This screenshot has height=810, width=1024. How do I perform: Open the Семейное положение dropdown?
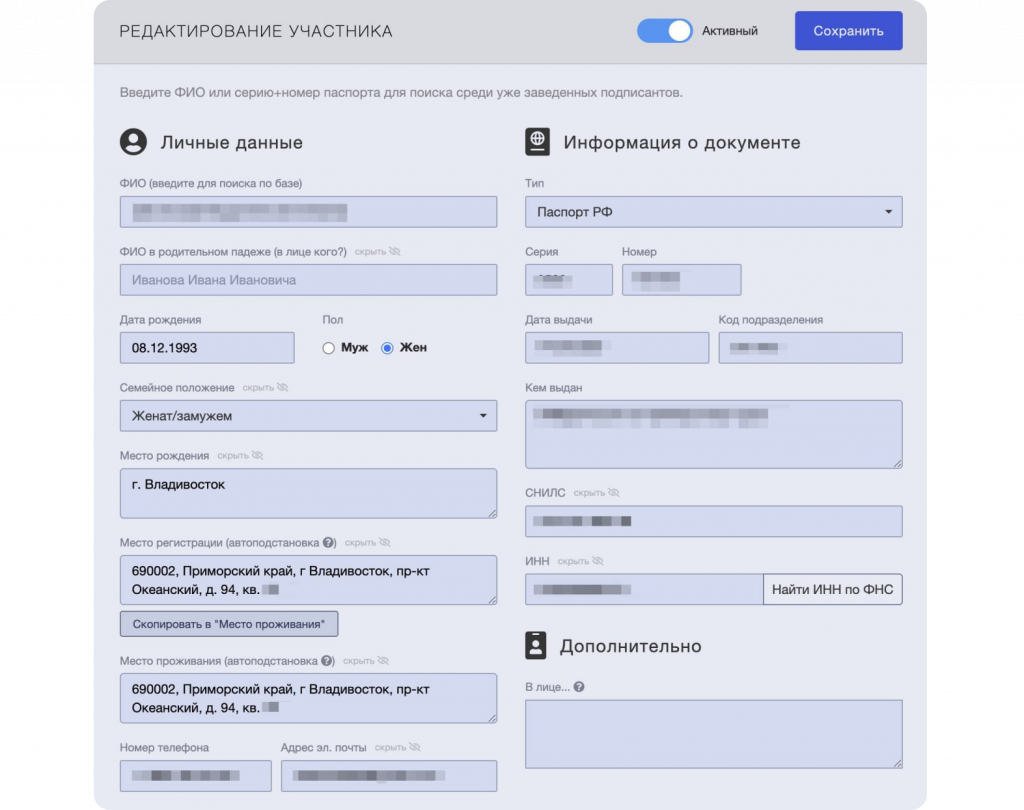[308, 415]
